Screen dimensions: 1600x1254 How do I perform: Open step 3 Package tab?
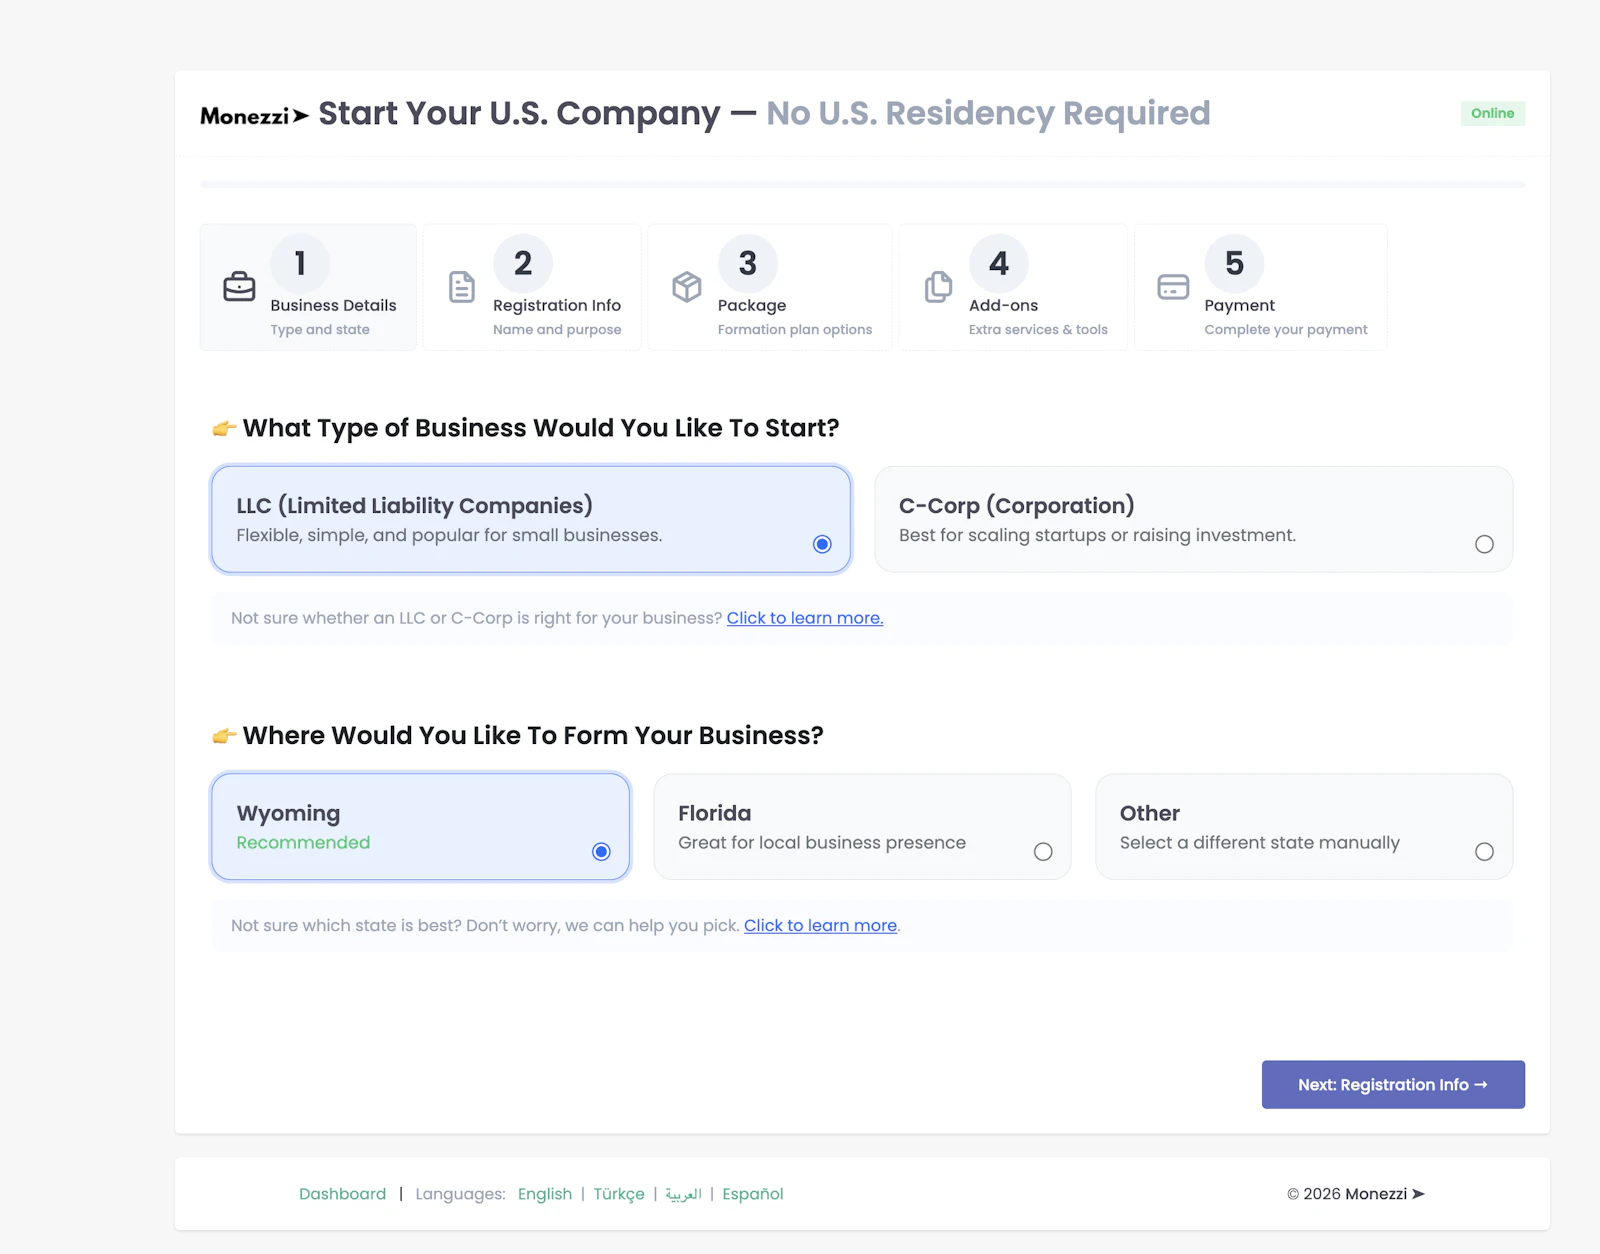coord(770,287)
